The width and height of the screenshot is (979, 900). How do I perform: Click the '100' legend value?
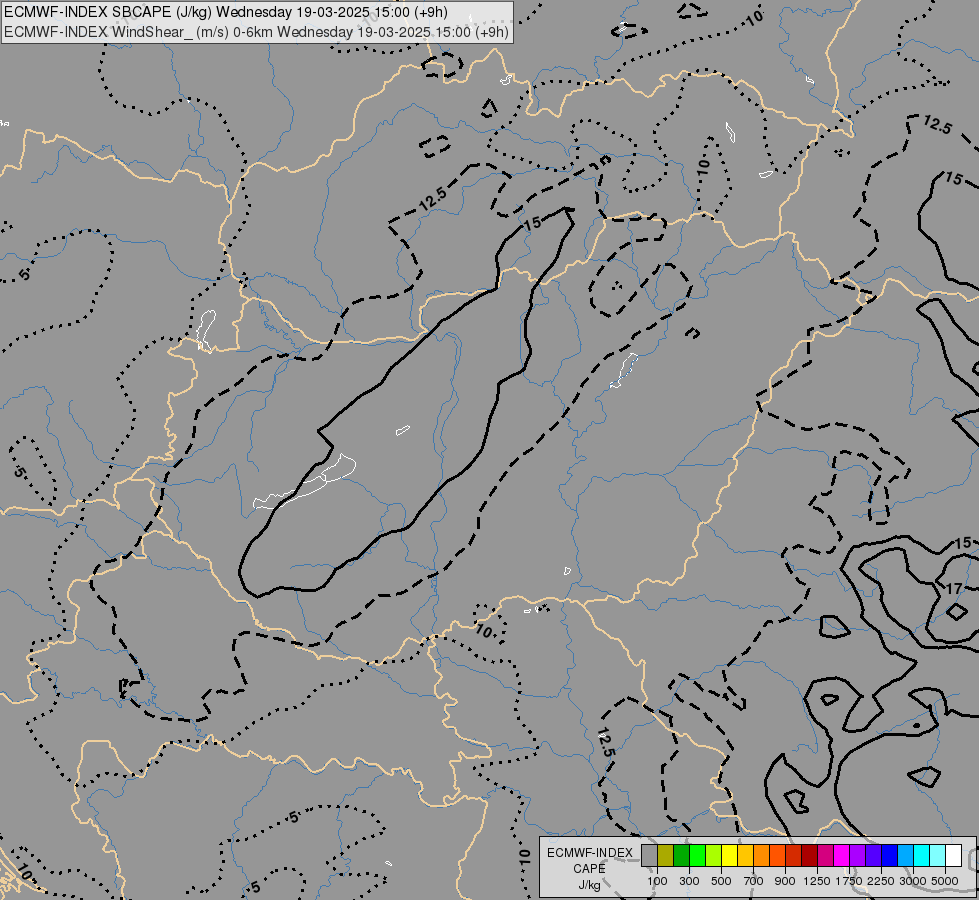[657, 881]
